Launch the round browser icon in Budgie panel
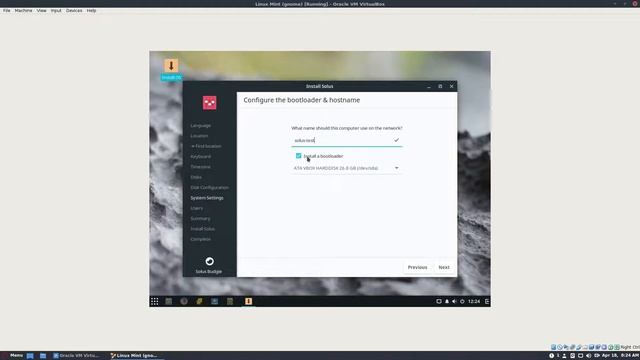640x360 pixels. [184, 301]
